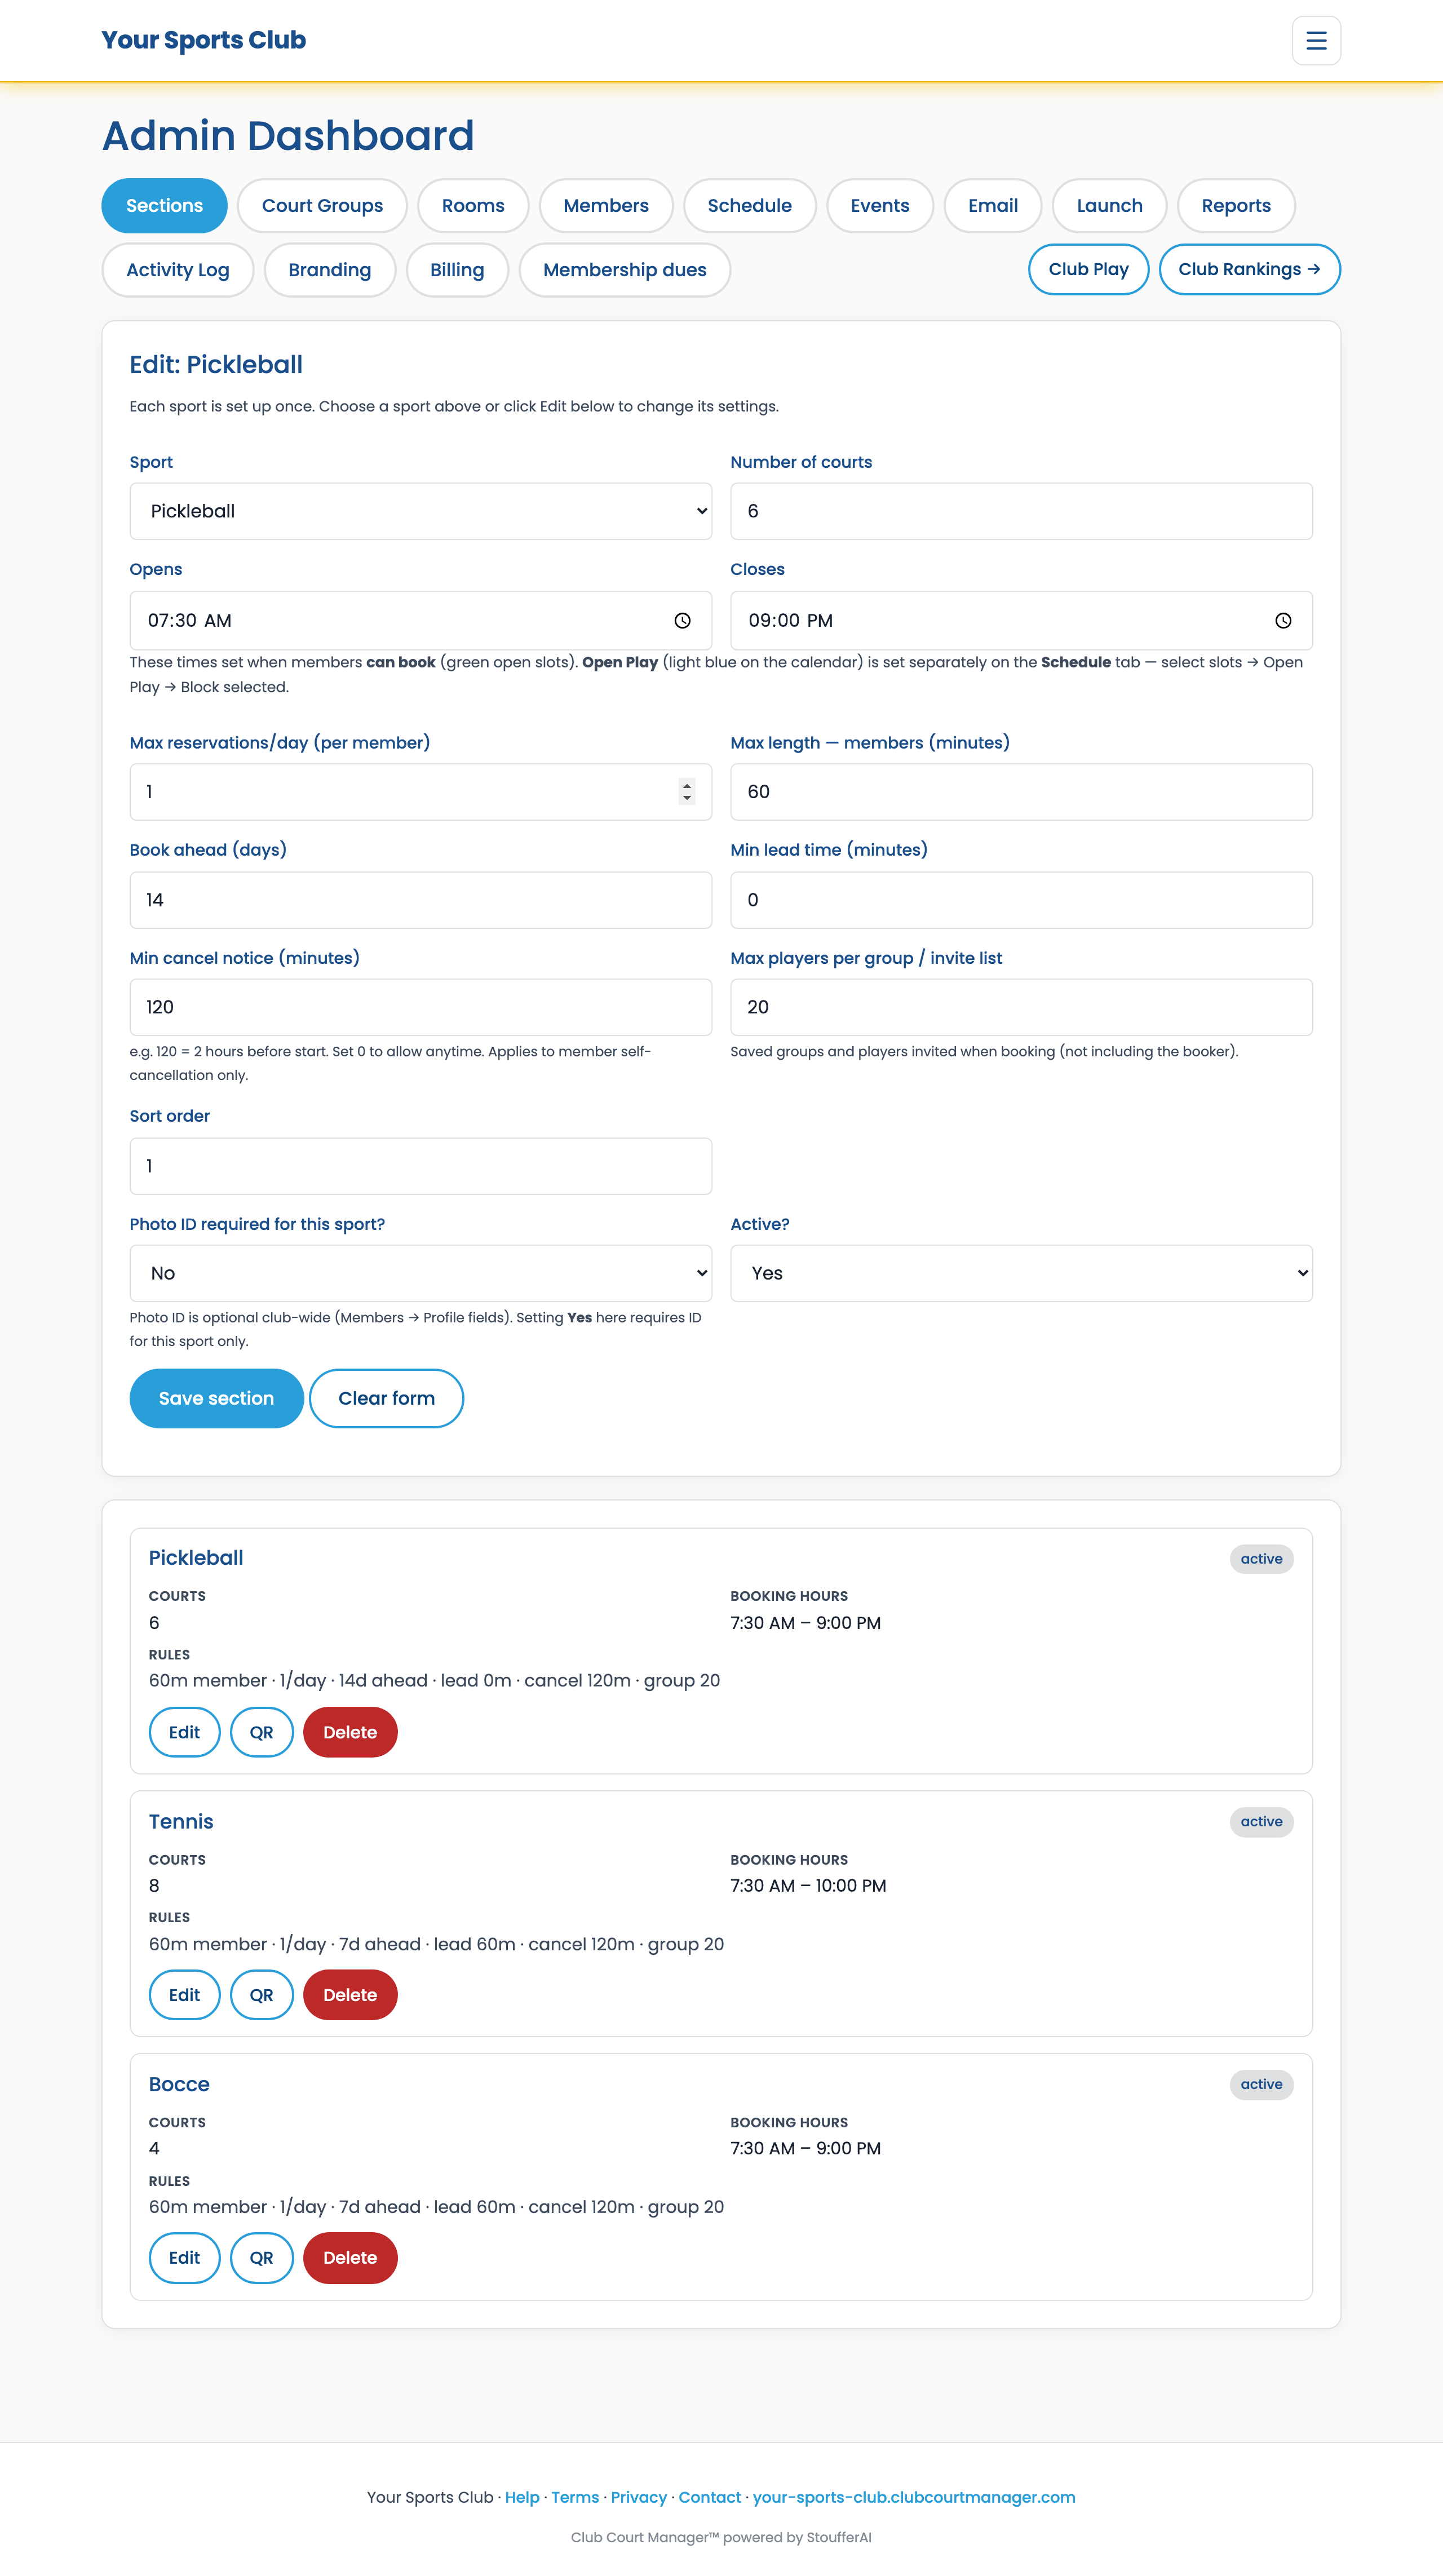Open the Contact footer link

click(x=710, y=2497)
